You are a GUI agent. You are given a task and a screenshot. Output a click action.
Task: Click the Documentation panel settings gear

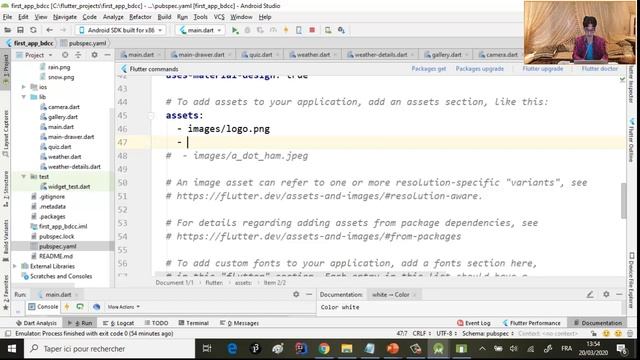tap(606, 294)
